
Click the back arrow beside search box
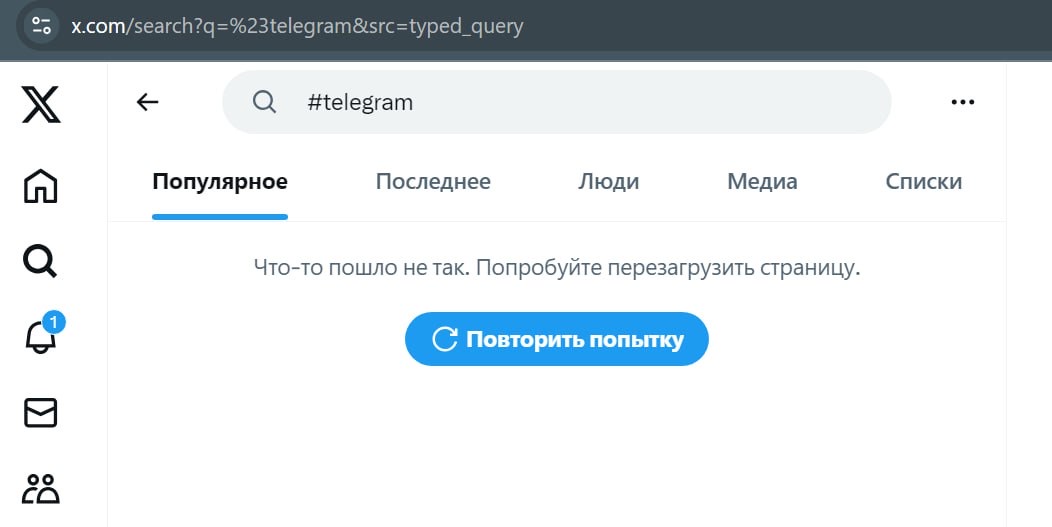[x=148, y=102]
